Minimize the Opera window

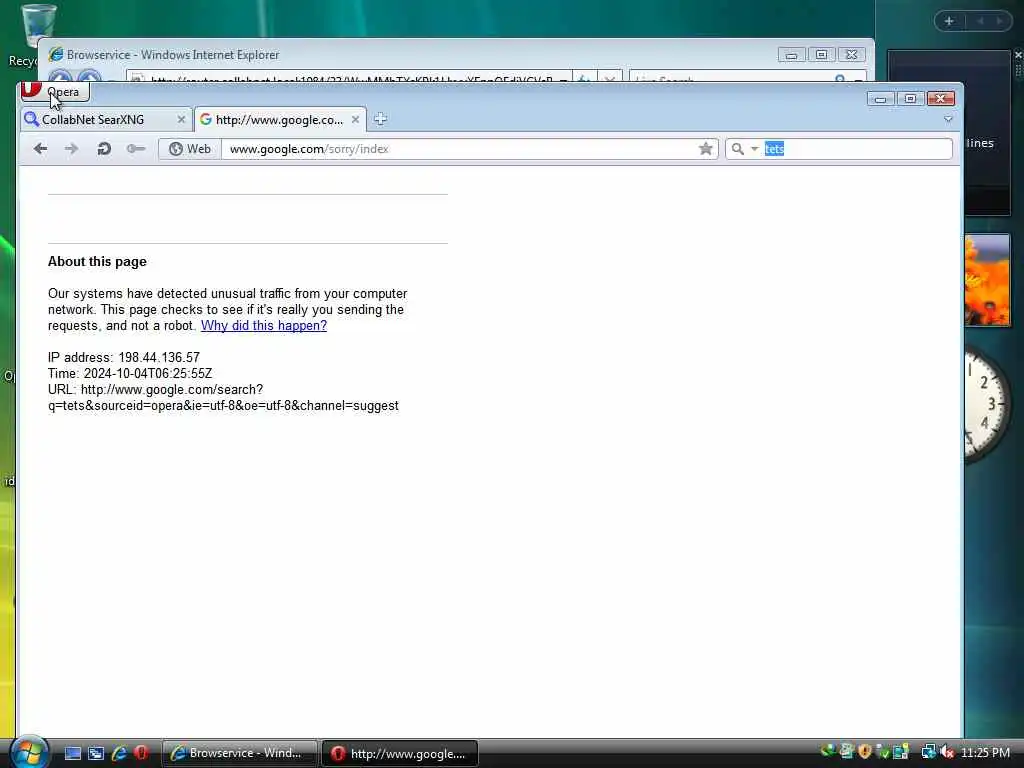point(880,99)
